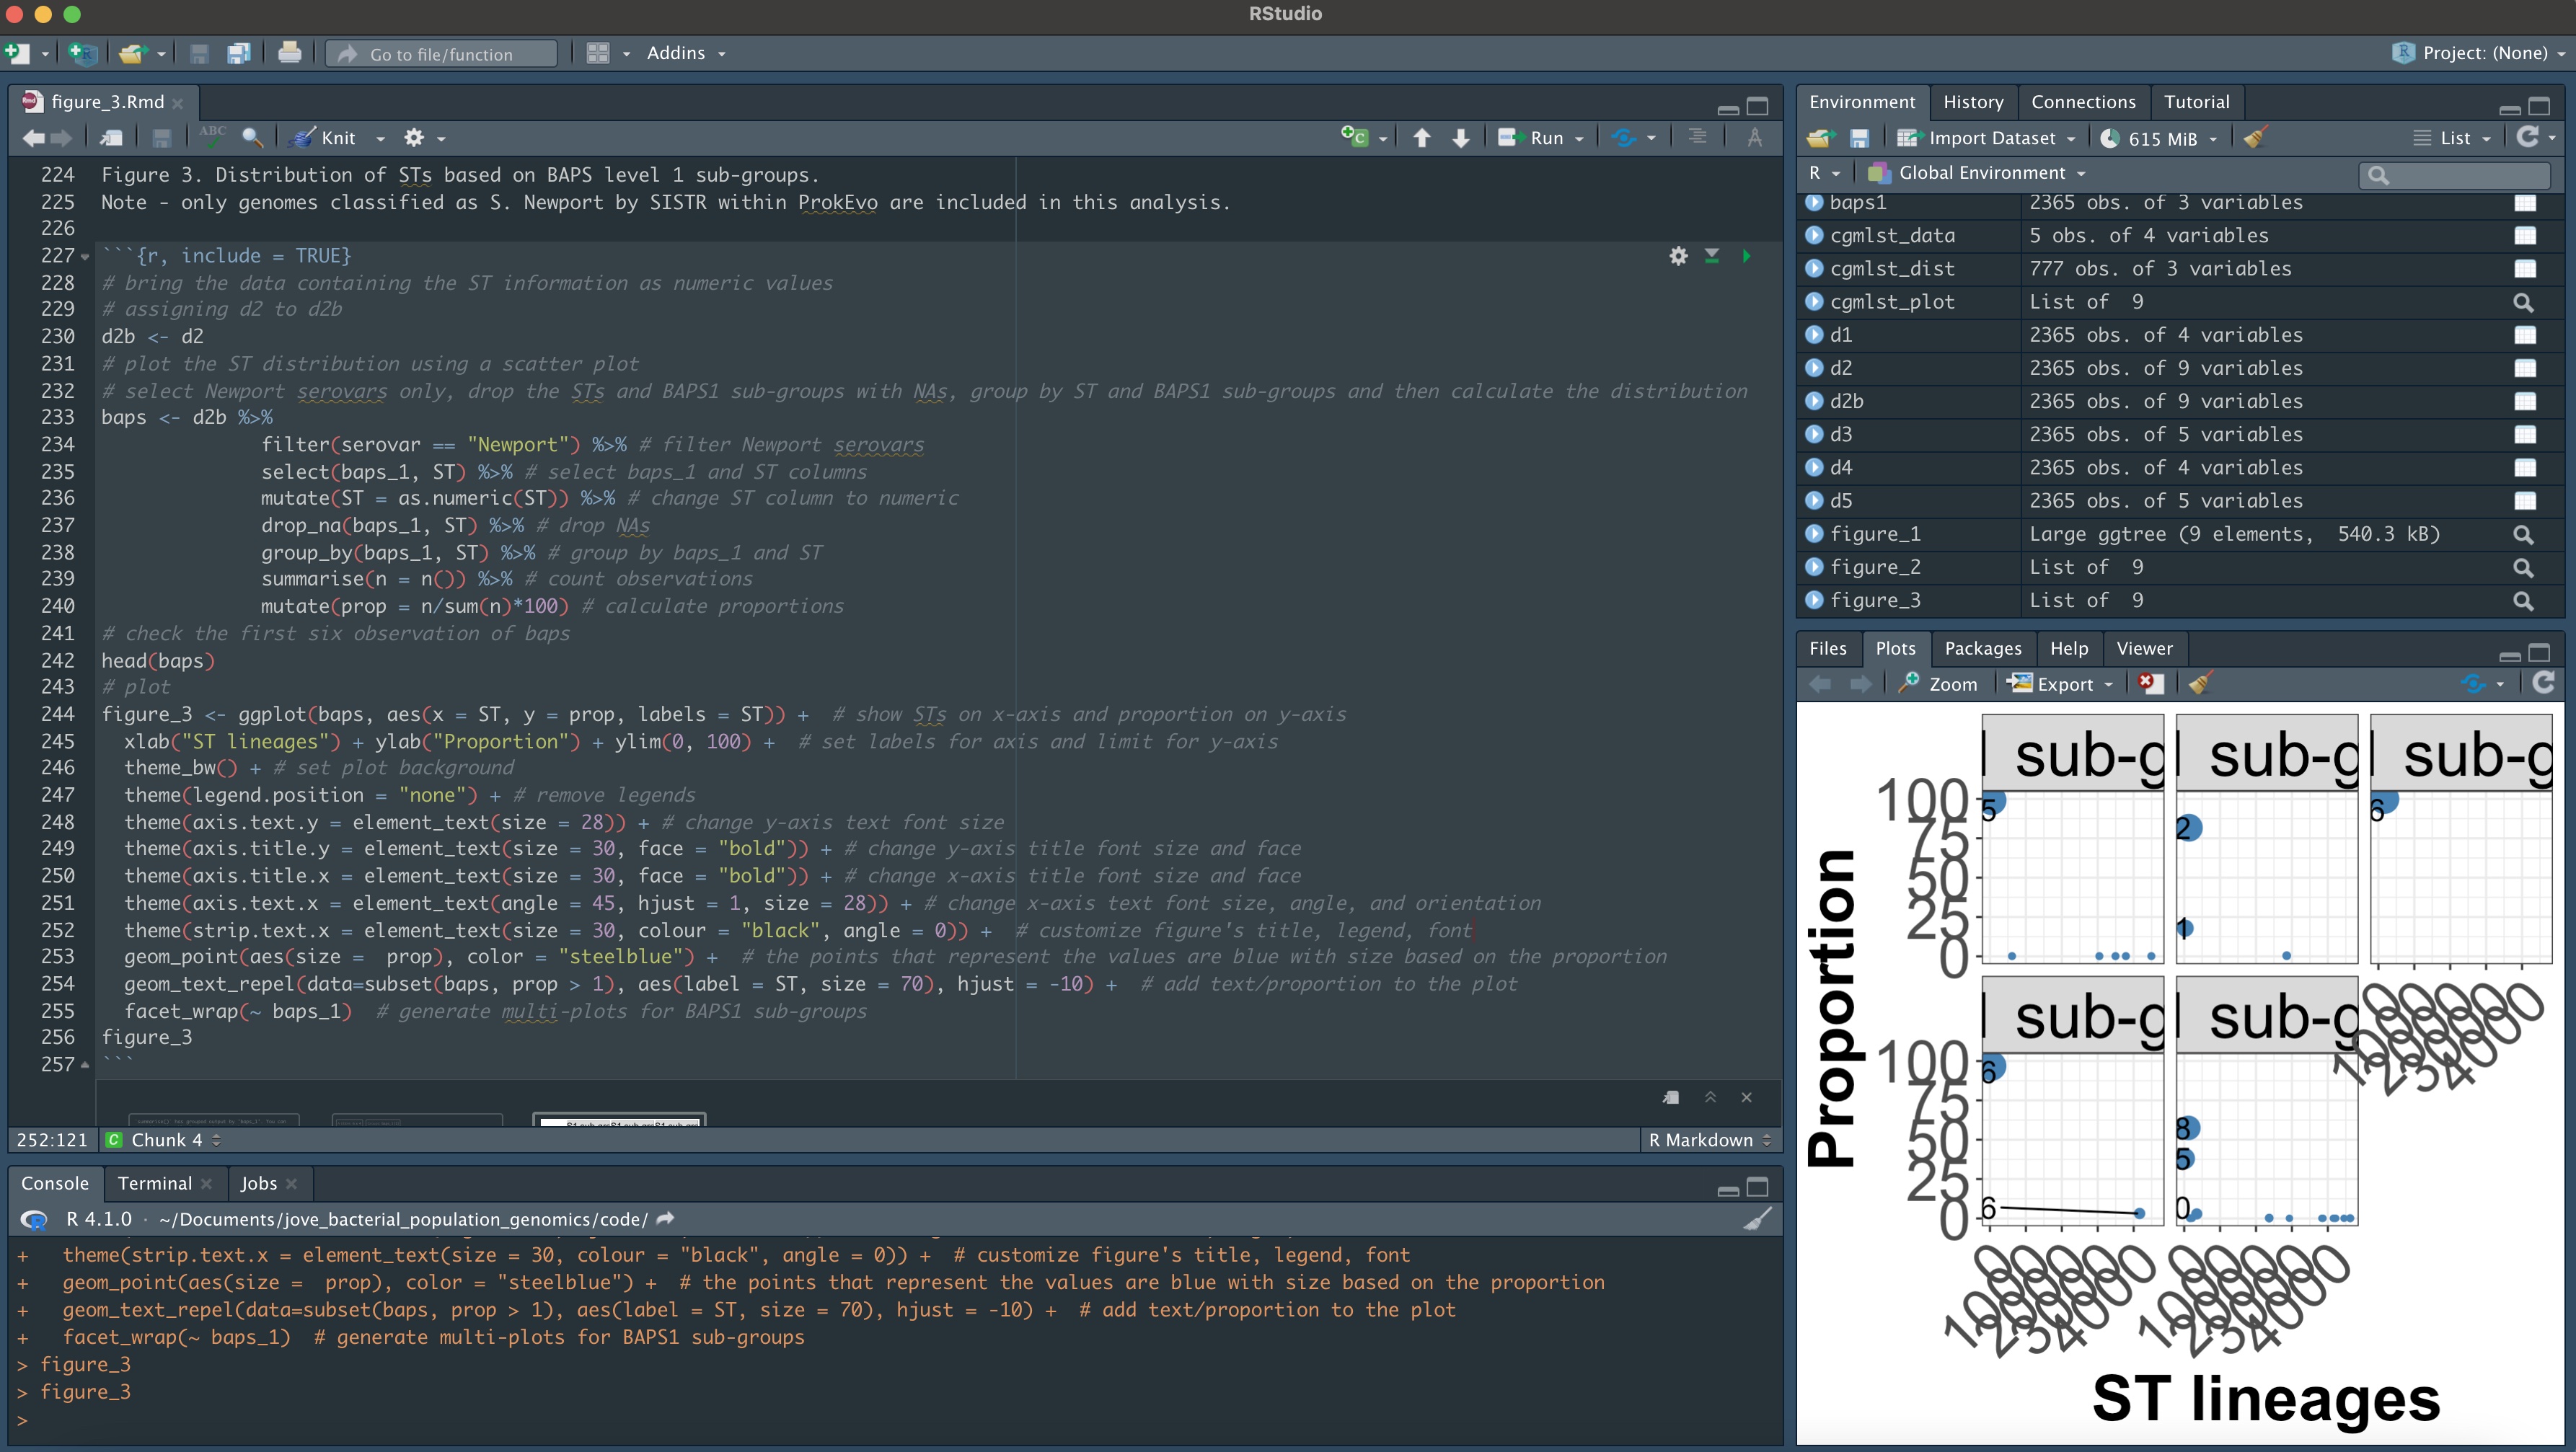Expand the baps1 object toggle
Screen dimensions: 2576x1452
[1814, 202]
